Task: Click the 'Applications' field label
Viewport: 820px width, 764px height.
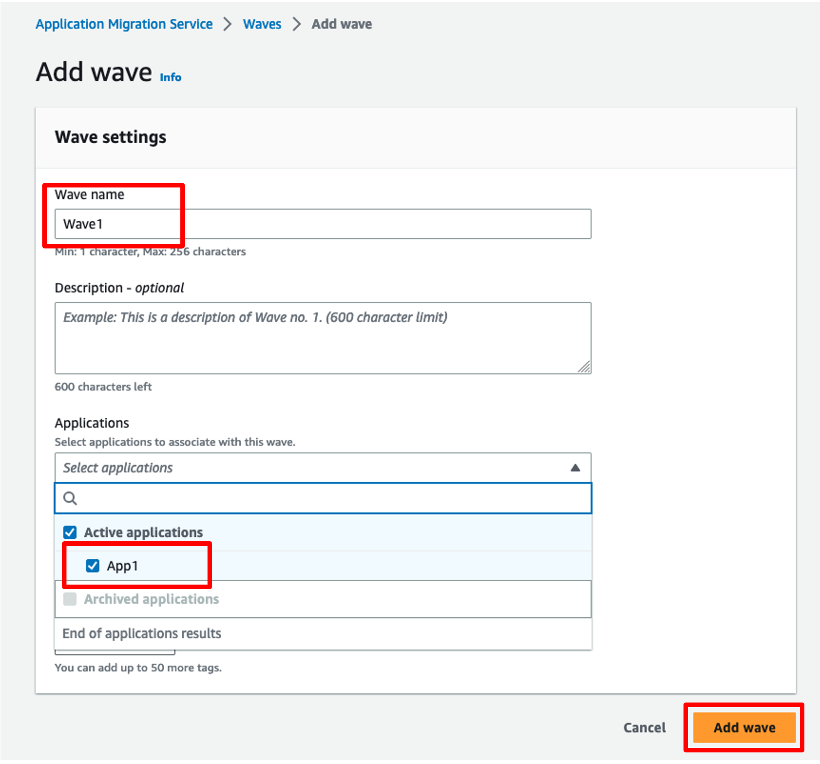Action: click(x=92, y=423)
